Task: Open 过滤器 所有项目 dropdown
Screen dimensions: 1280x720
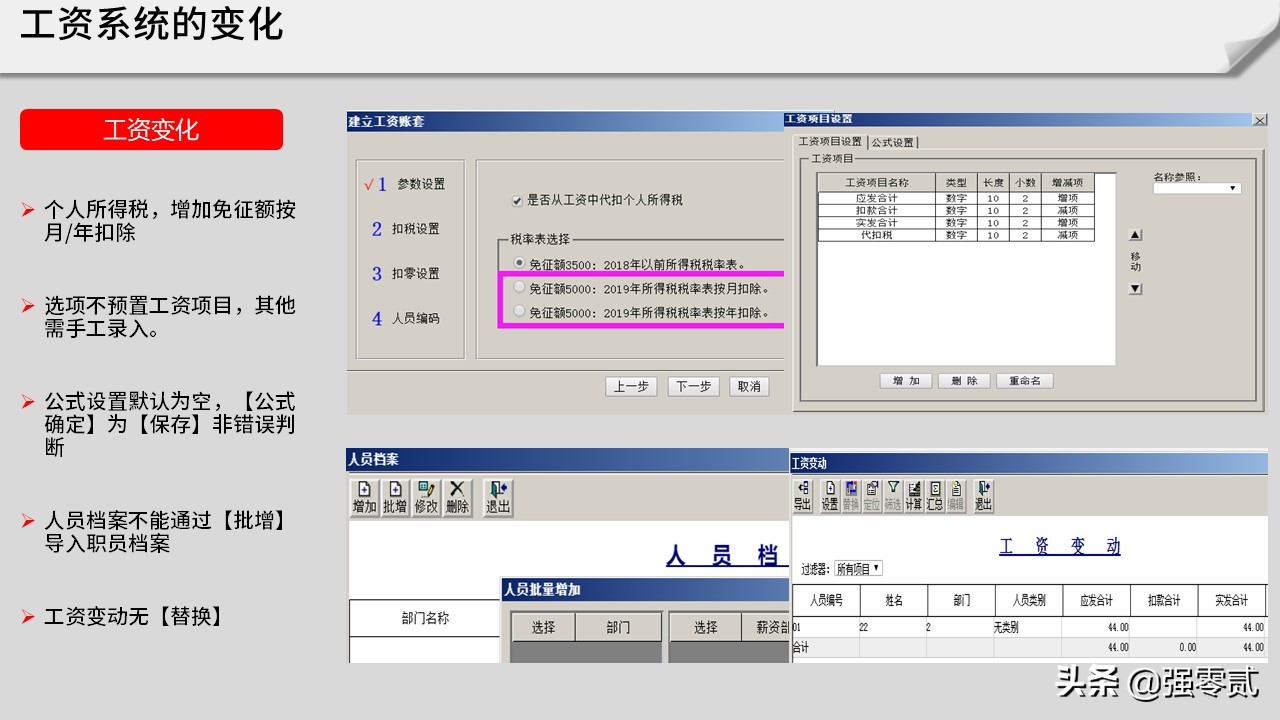Action: 859,569
